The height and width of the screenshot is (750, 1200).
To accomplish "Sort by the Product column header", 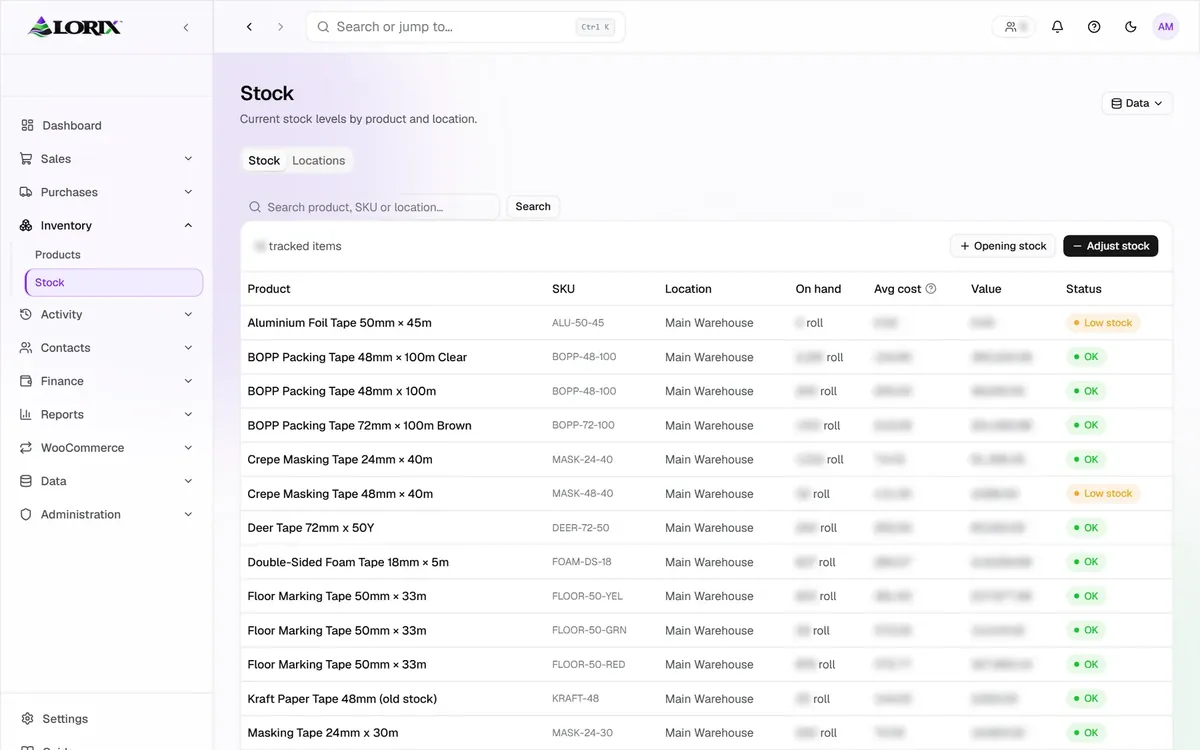I will coord(269,289).
